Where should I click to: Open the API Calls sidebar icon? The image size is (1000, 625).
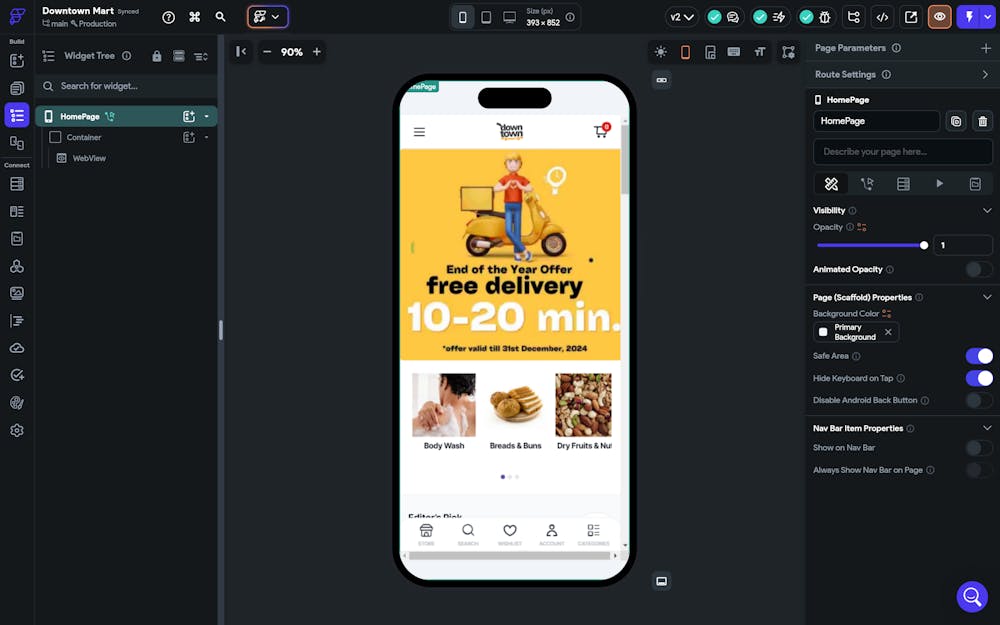coord(17,266)
